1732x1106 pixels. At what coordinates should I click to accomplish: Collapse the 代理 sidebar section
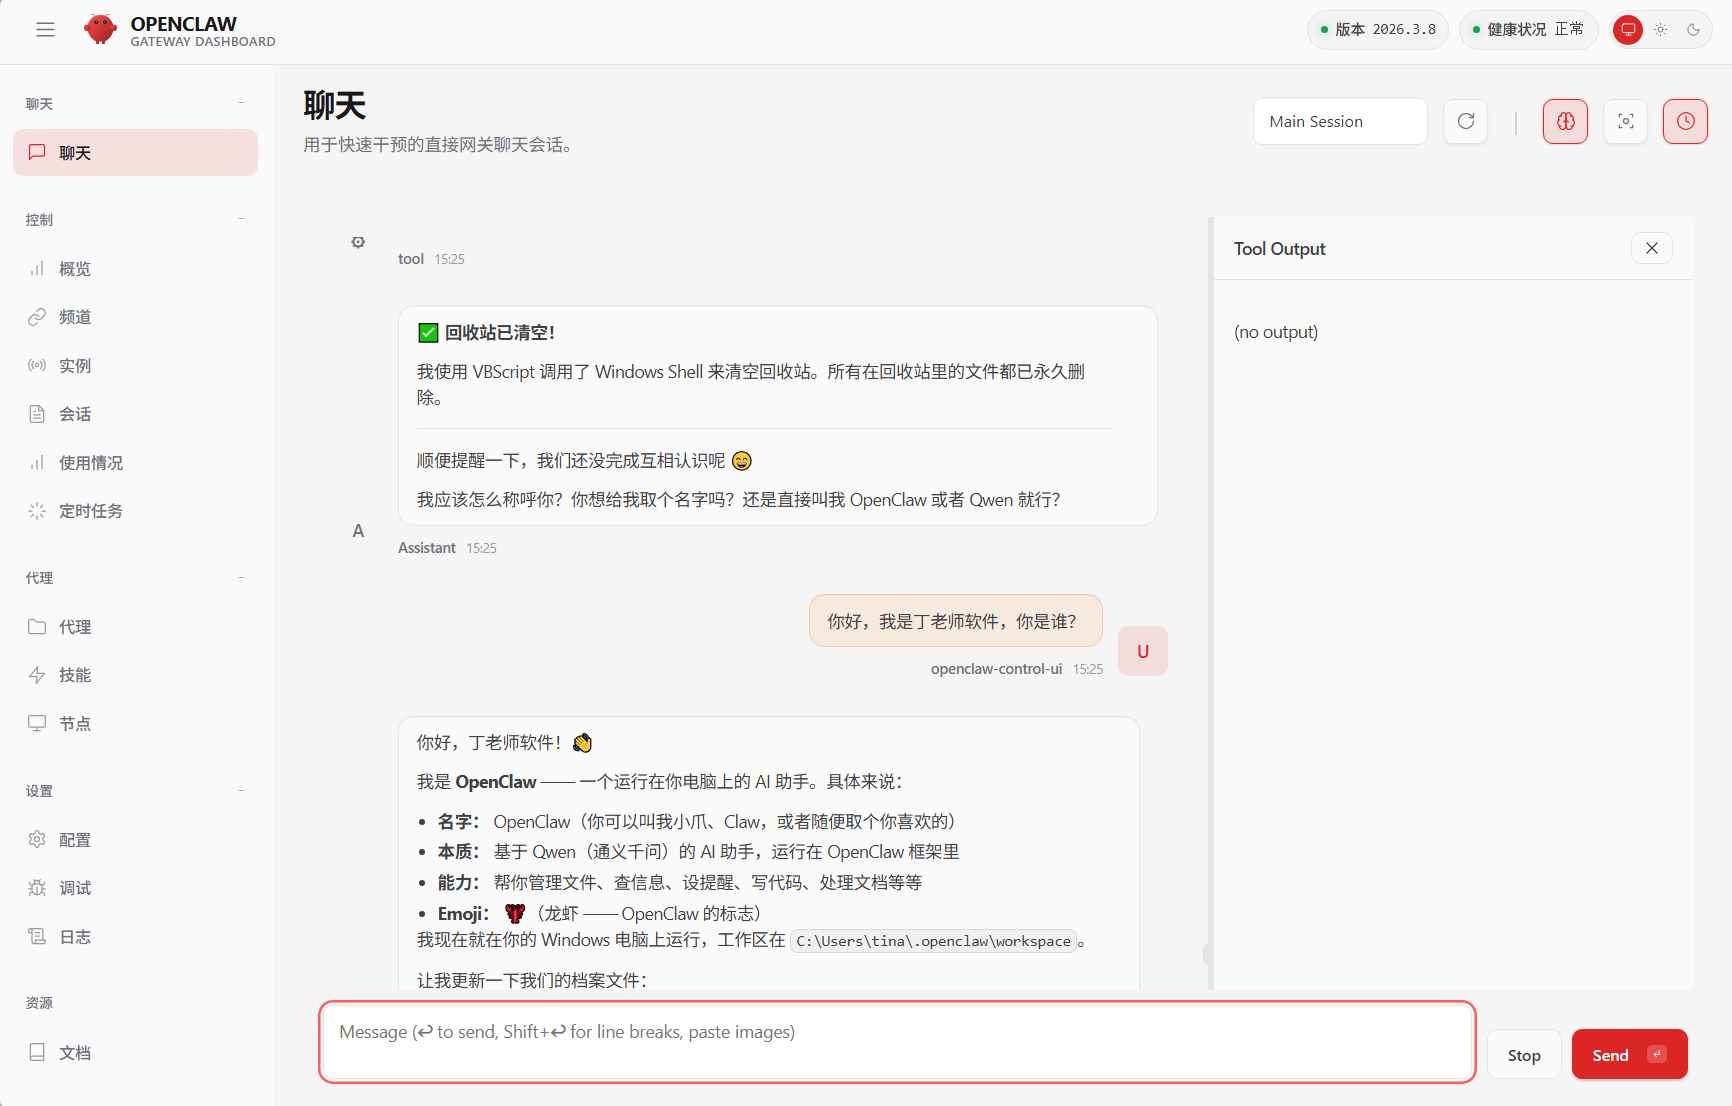click(x=241, y=578)
